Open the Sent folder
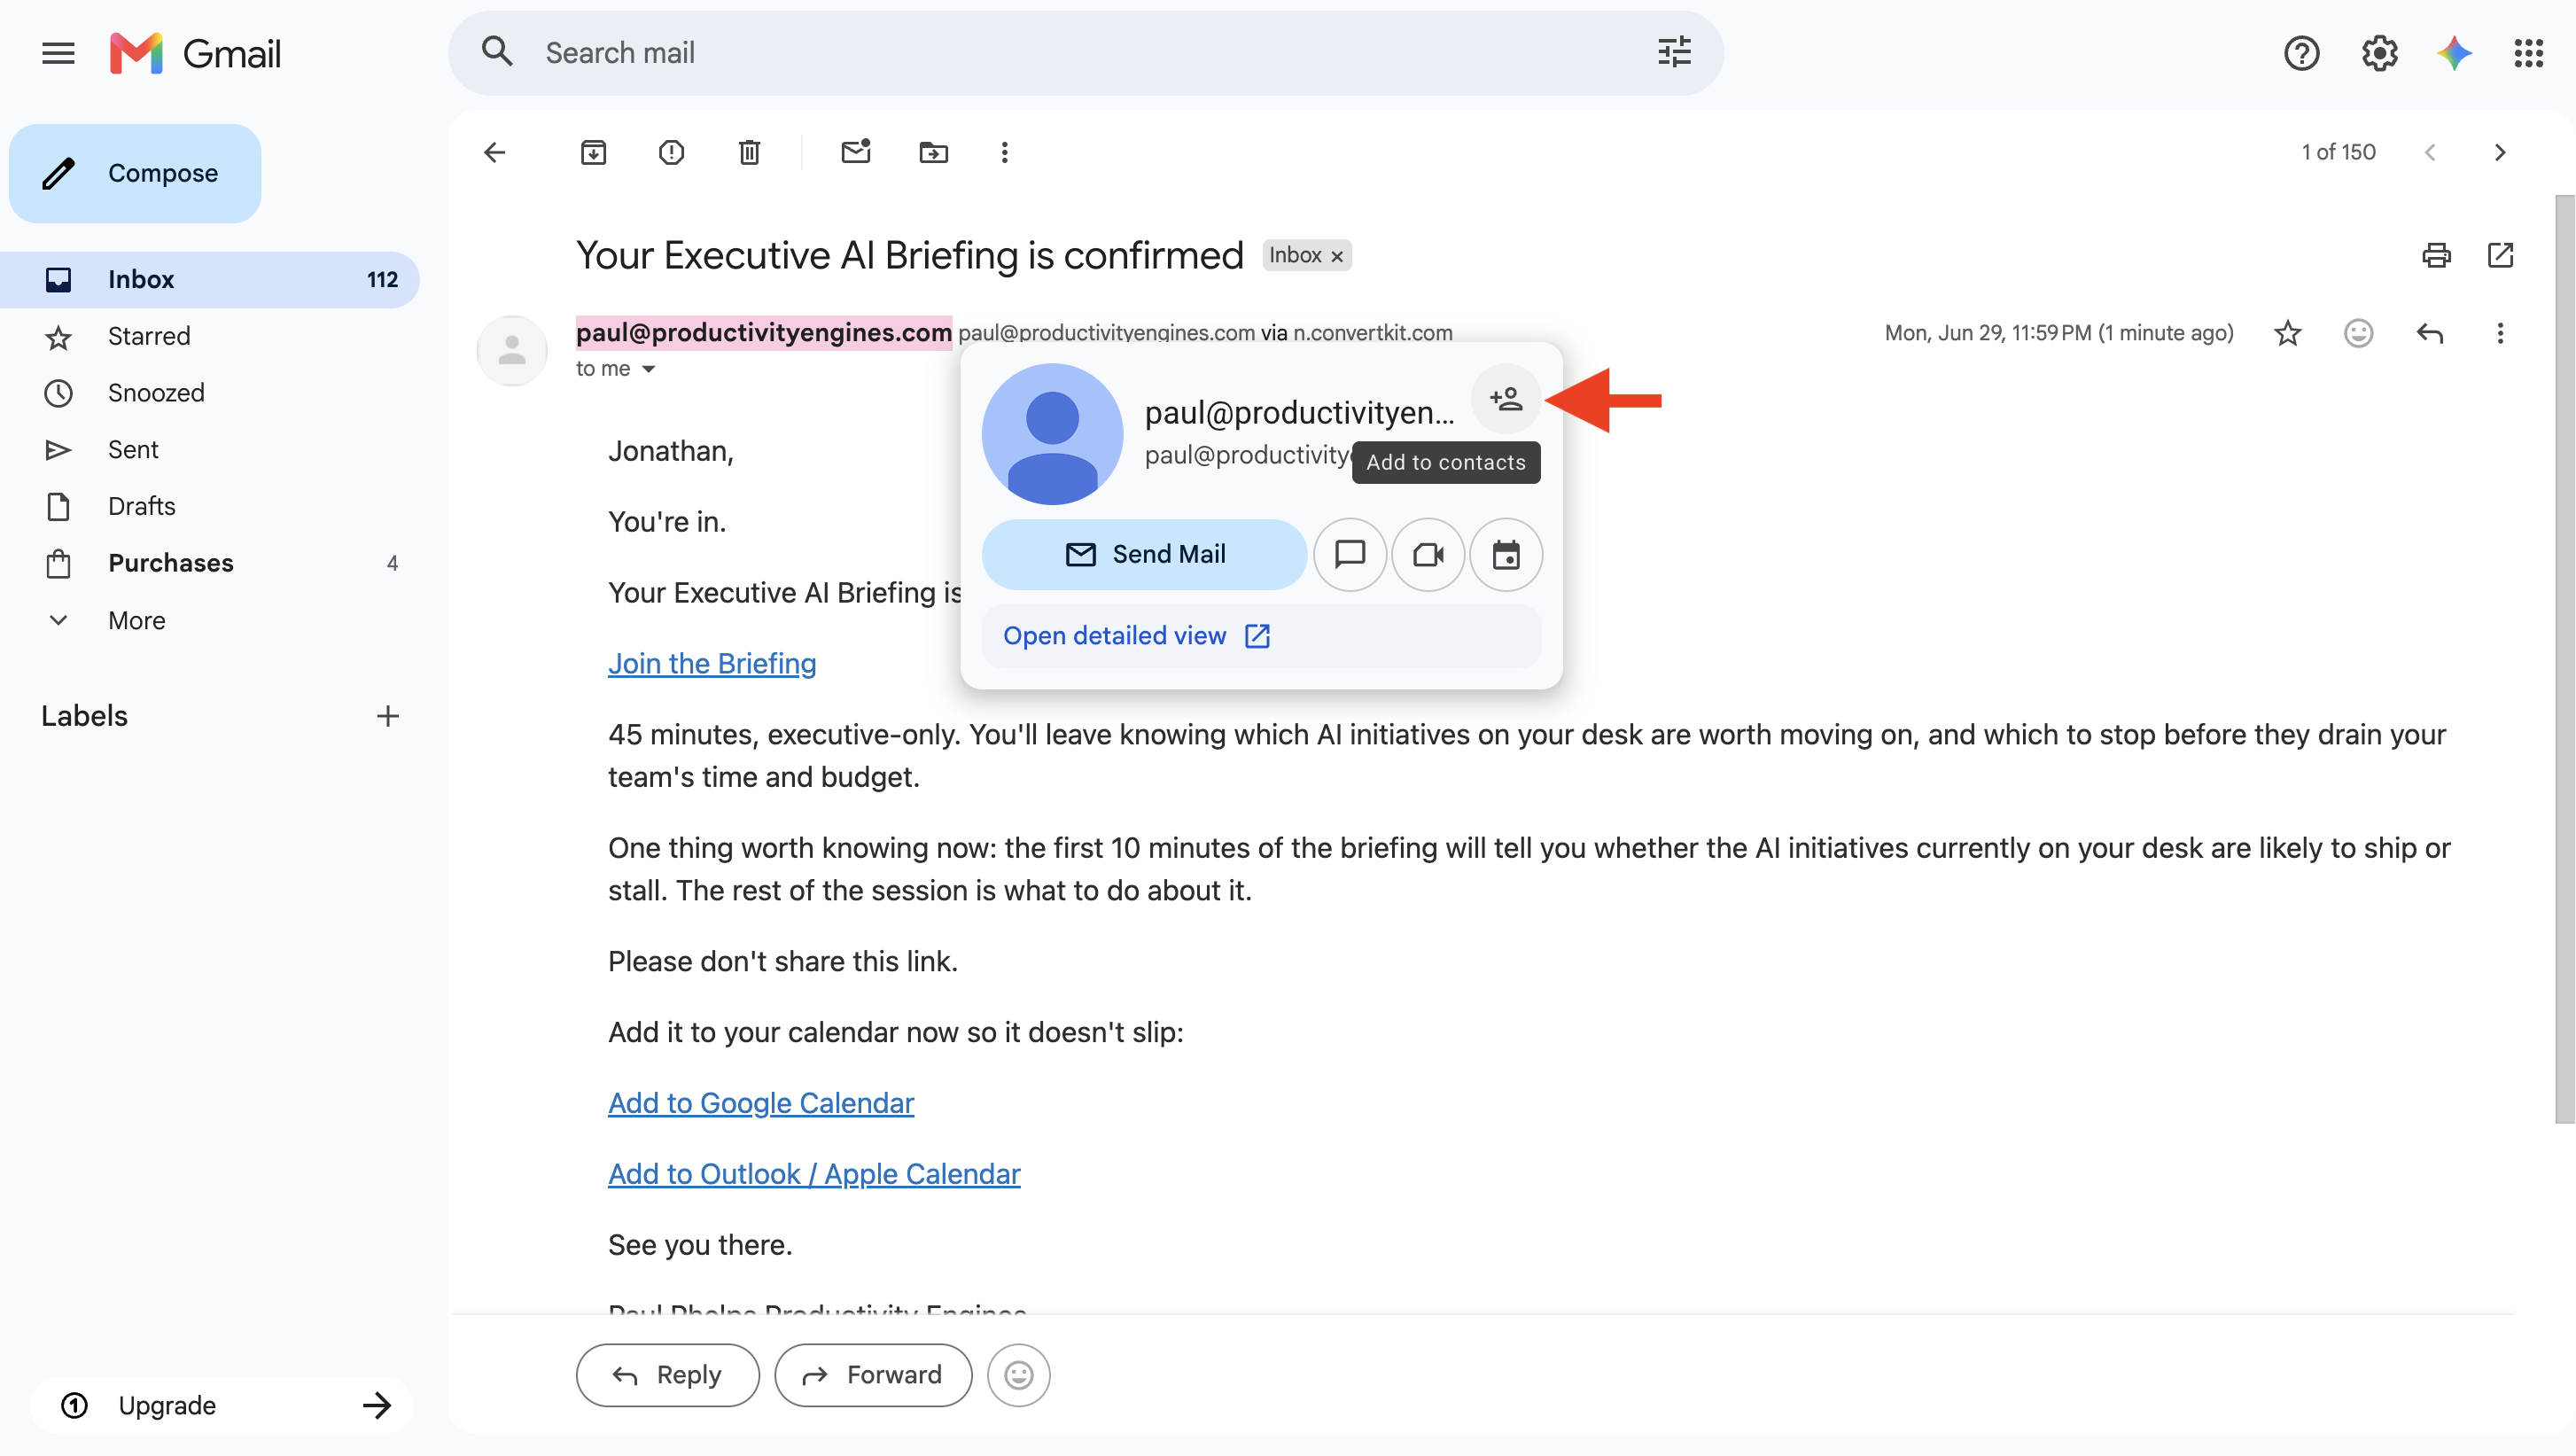This screenshot has width=2576, height=1456. (x=209, y=450)
